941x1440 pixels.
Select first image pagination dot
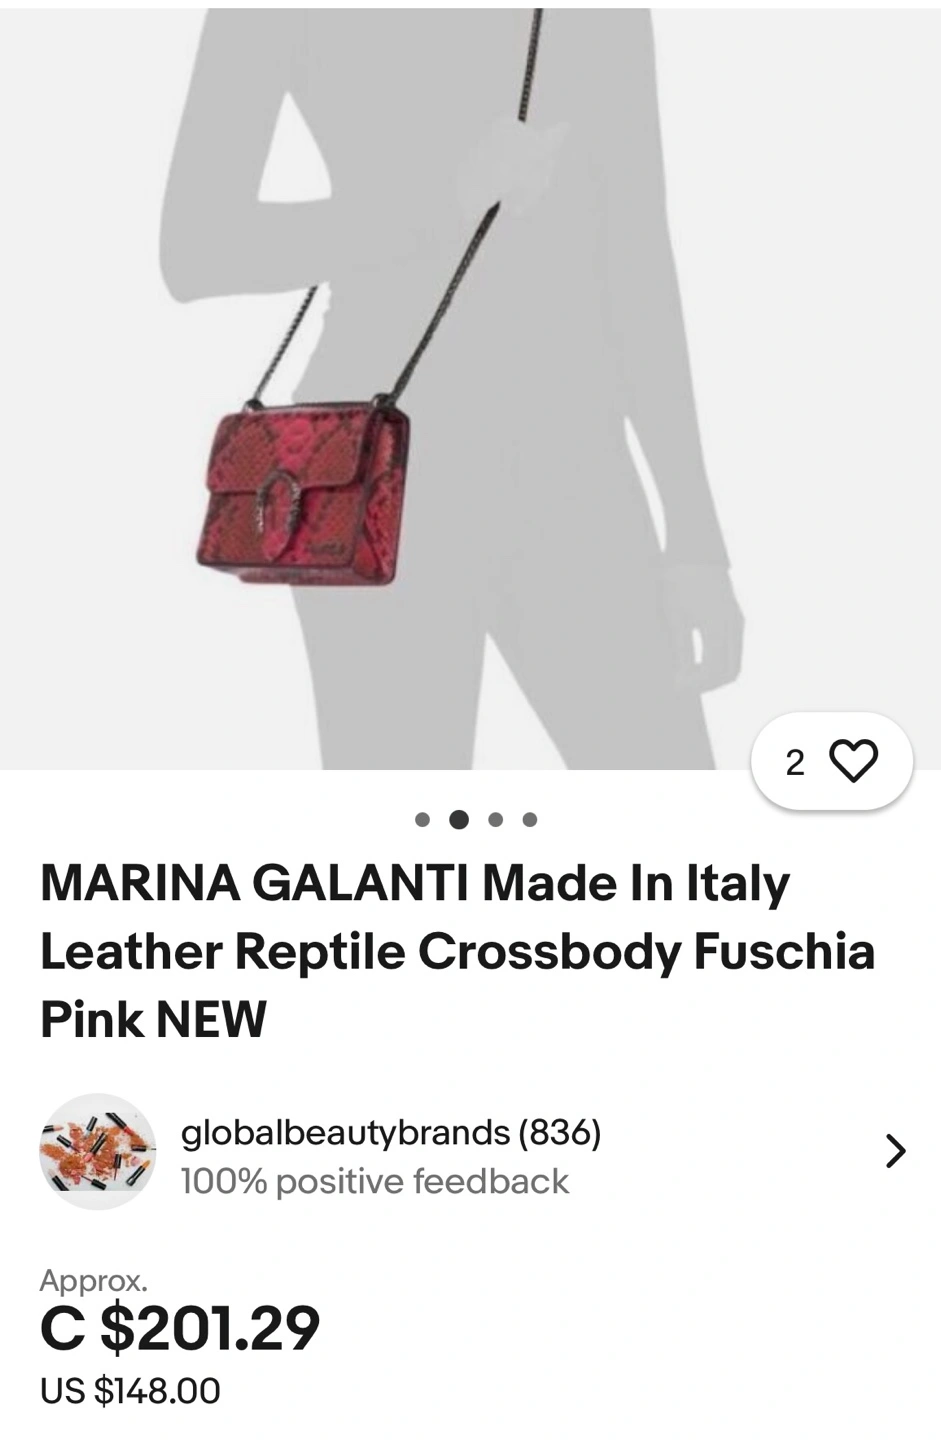(422, 820)
